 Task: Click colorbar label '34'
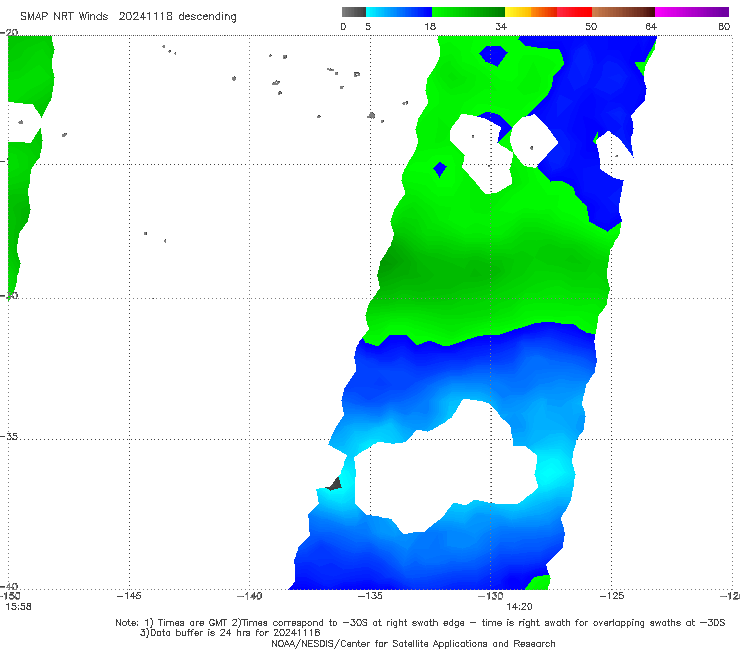pos(501,27)
